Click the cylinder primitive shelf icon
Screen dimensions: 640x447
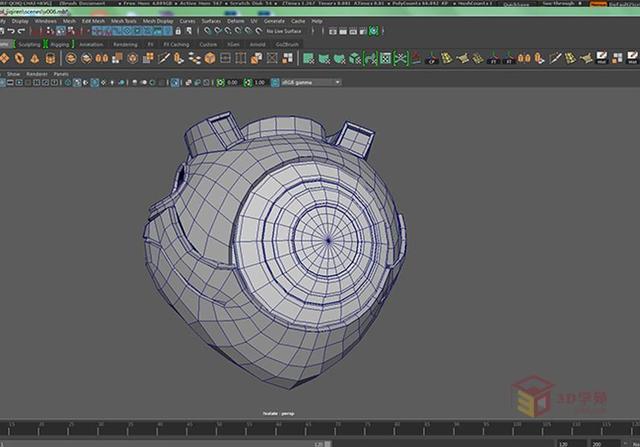click(x=50, y=58)
